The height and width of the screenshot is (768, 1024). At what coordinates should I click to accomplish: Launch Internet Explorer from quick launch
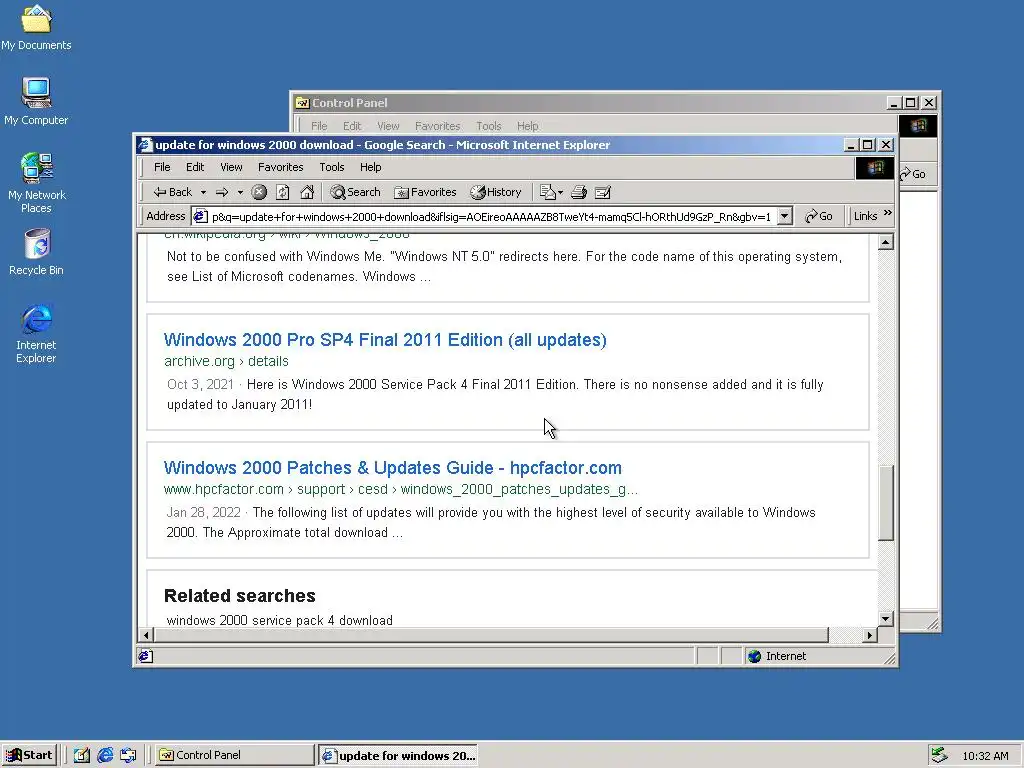point(105,755)
